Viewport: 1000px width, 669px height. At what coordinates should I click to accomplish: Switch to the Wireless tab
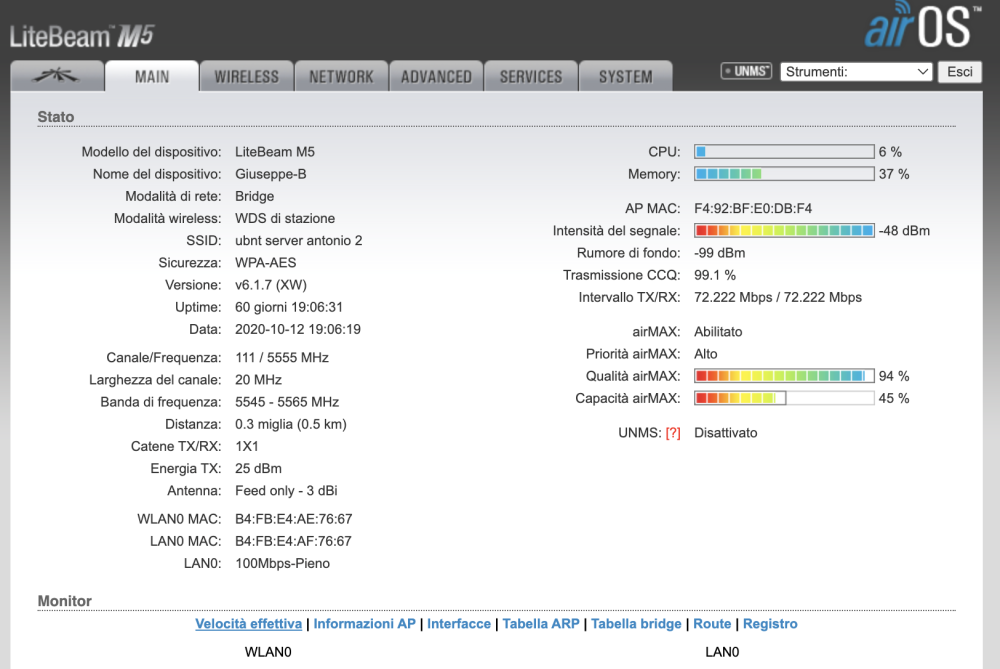[246, 76]
